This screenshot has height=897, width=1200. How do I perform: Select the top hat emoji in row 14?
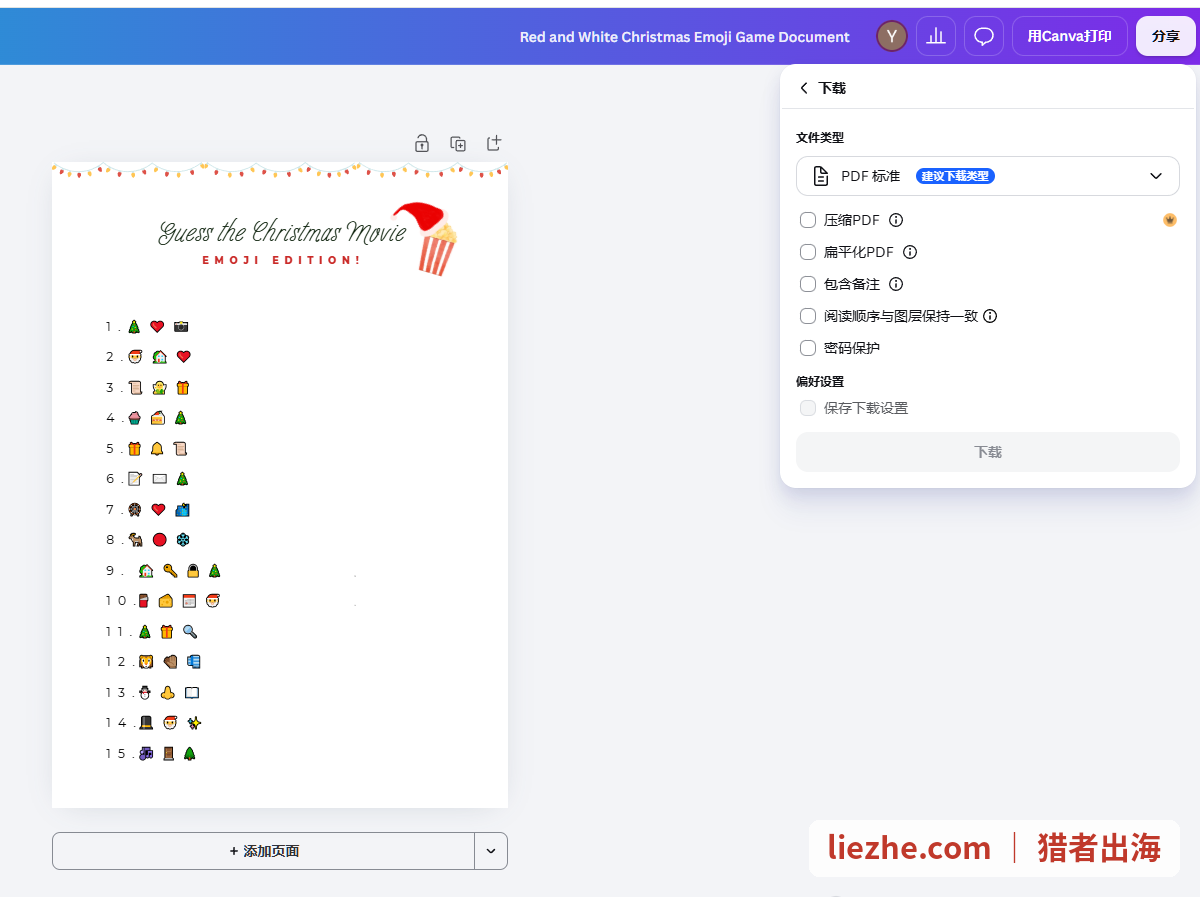pyautogui.click(x=146, y=722)
